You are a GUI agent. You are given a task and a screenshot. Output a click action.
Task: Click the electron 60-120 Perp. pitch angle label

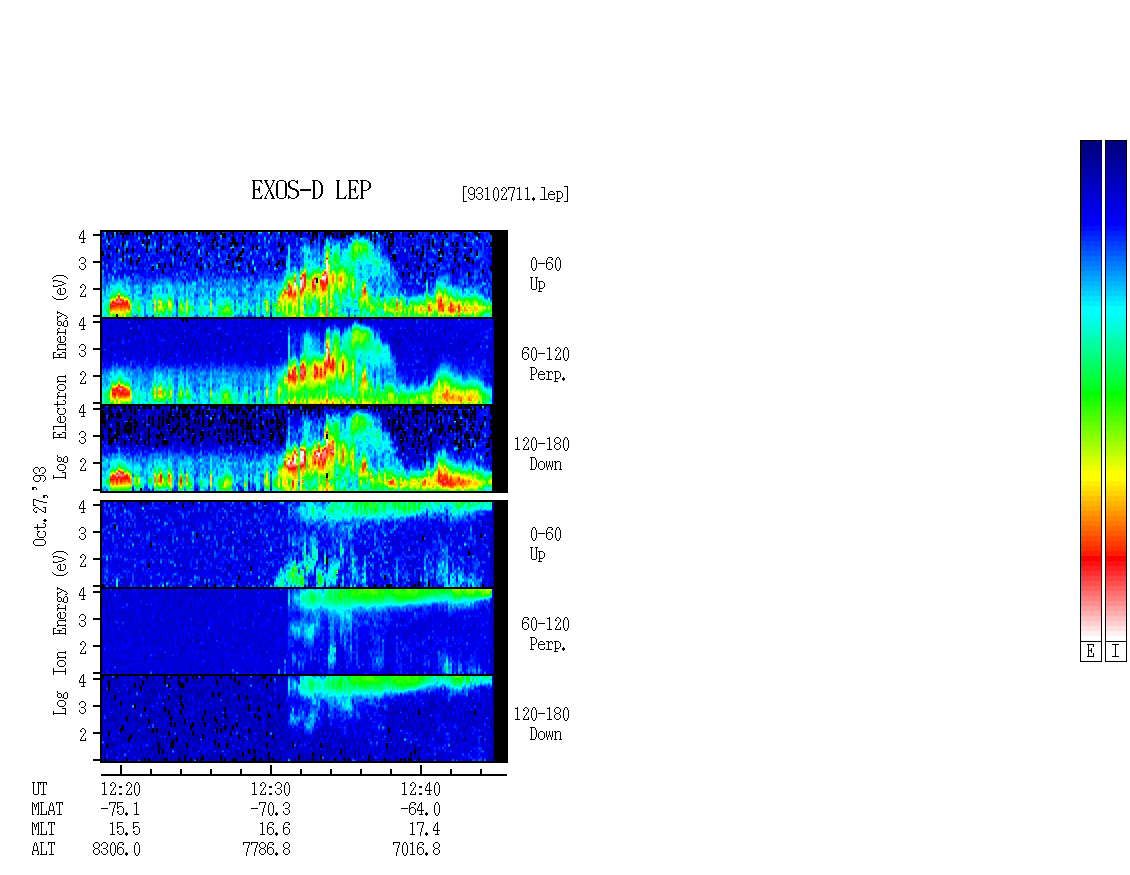pyautogui.click(x=545, y=364)
